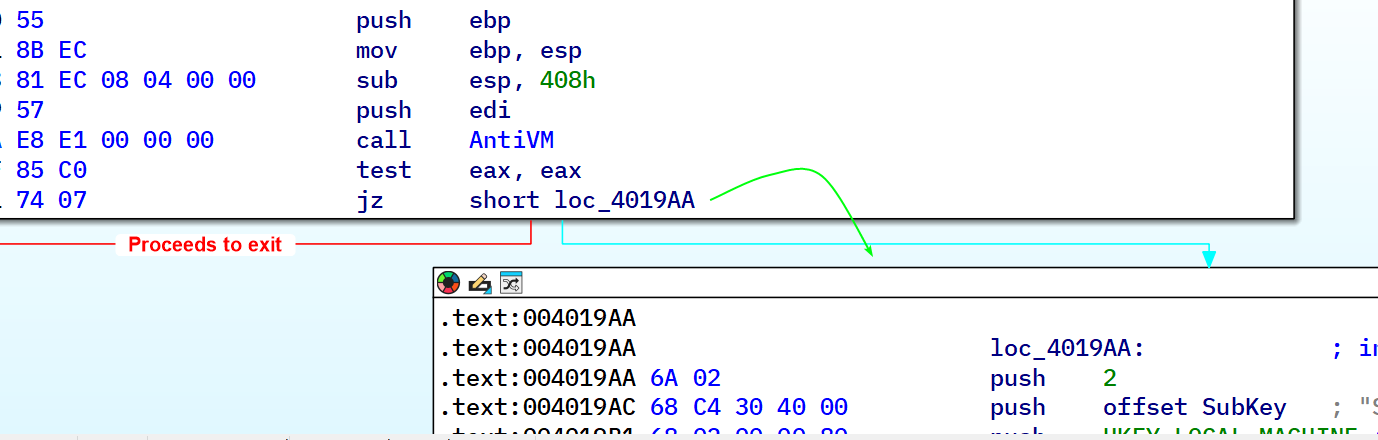Viewport: 1378px width, 440px height.
Task: Select the 'Proceeds to exit' annotation
Action: pyautogui.click(x=205, y=245)
